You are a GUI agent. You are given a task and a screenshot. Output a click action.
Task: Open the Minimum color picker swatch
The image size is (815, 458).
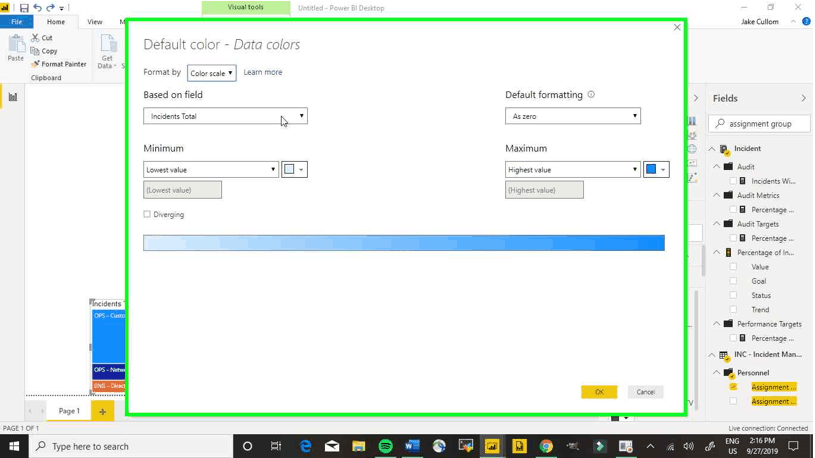[x=294, y=169]
